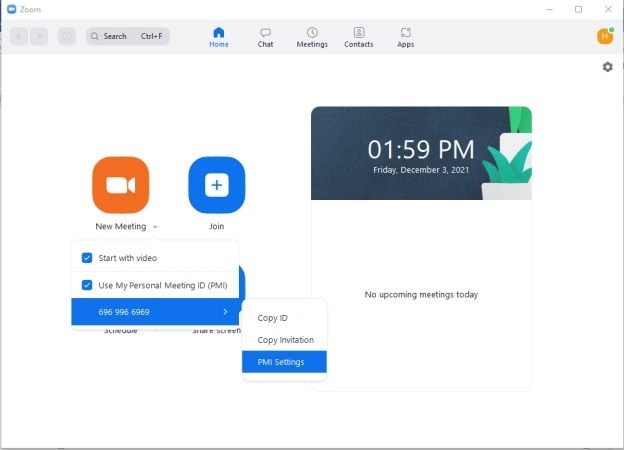
Task: Switch to the Chat tab
Action: (x=265, y=37)
